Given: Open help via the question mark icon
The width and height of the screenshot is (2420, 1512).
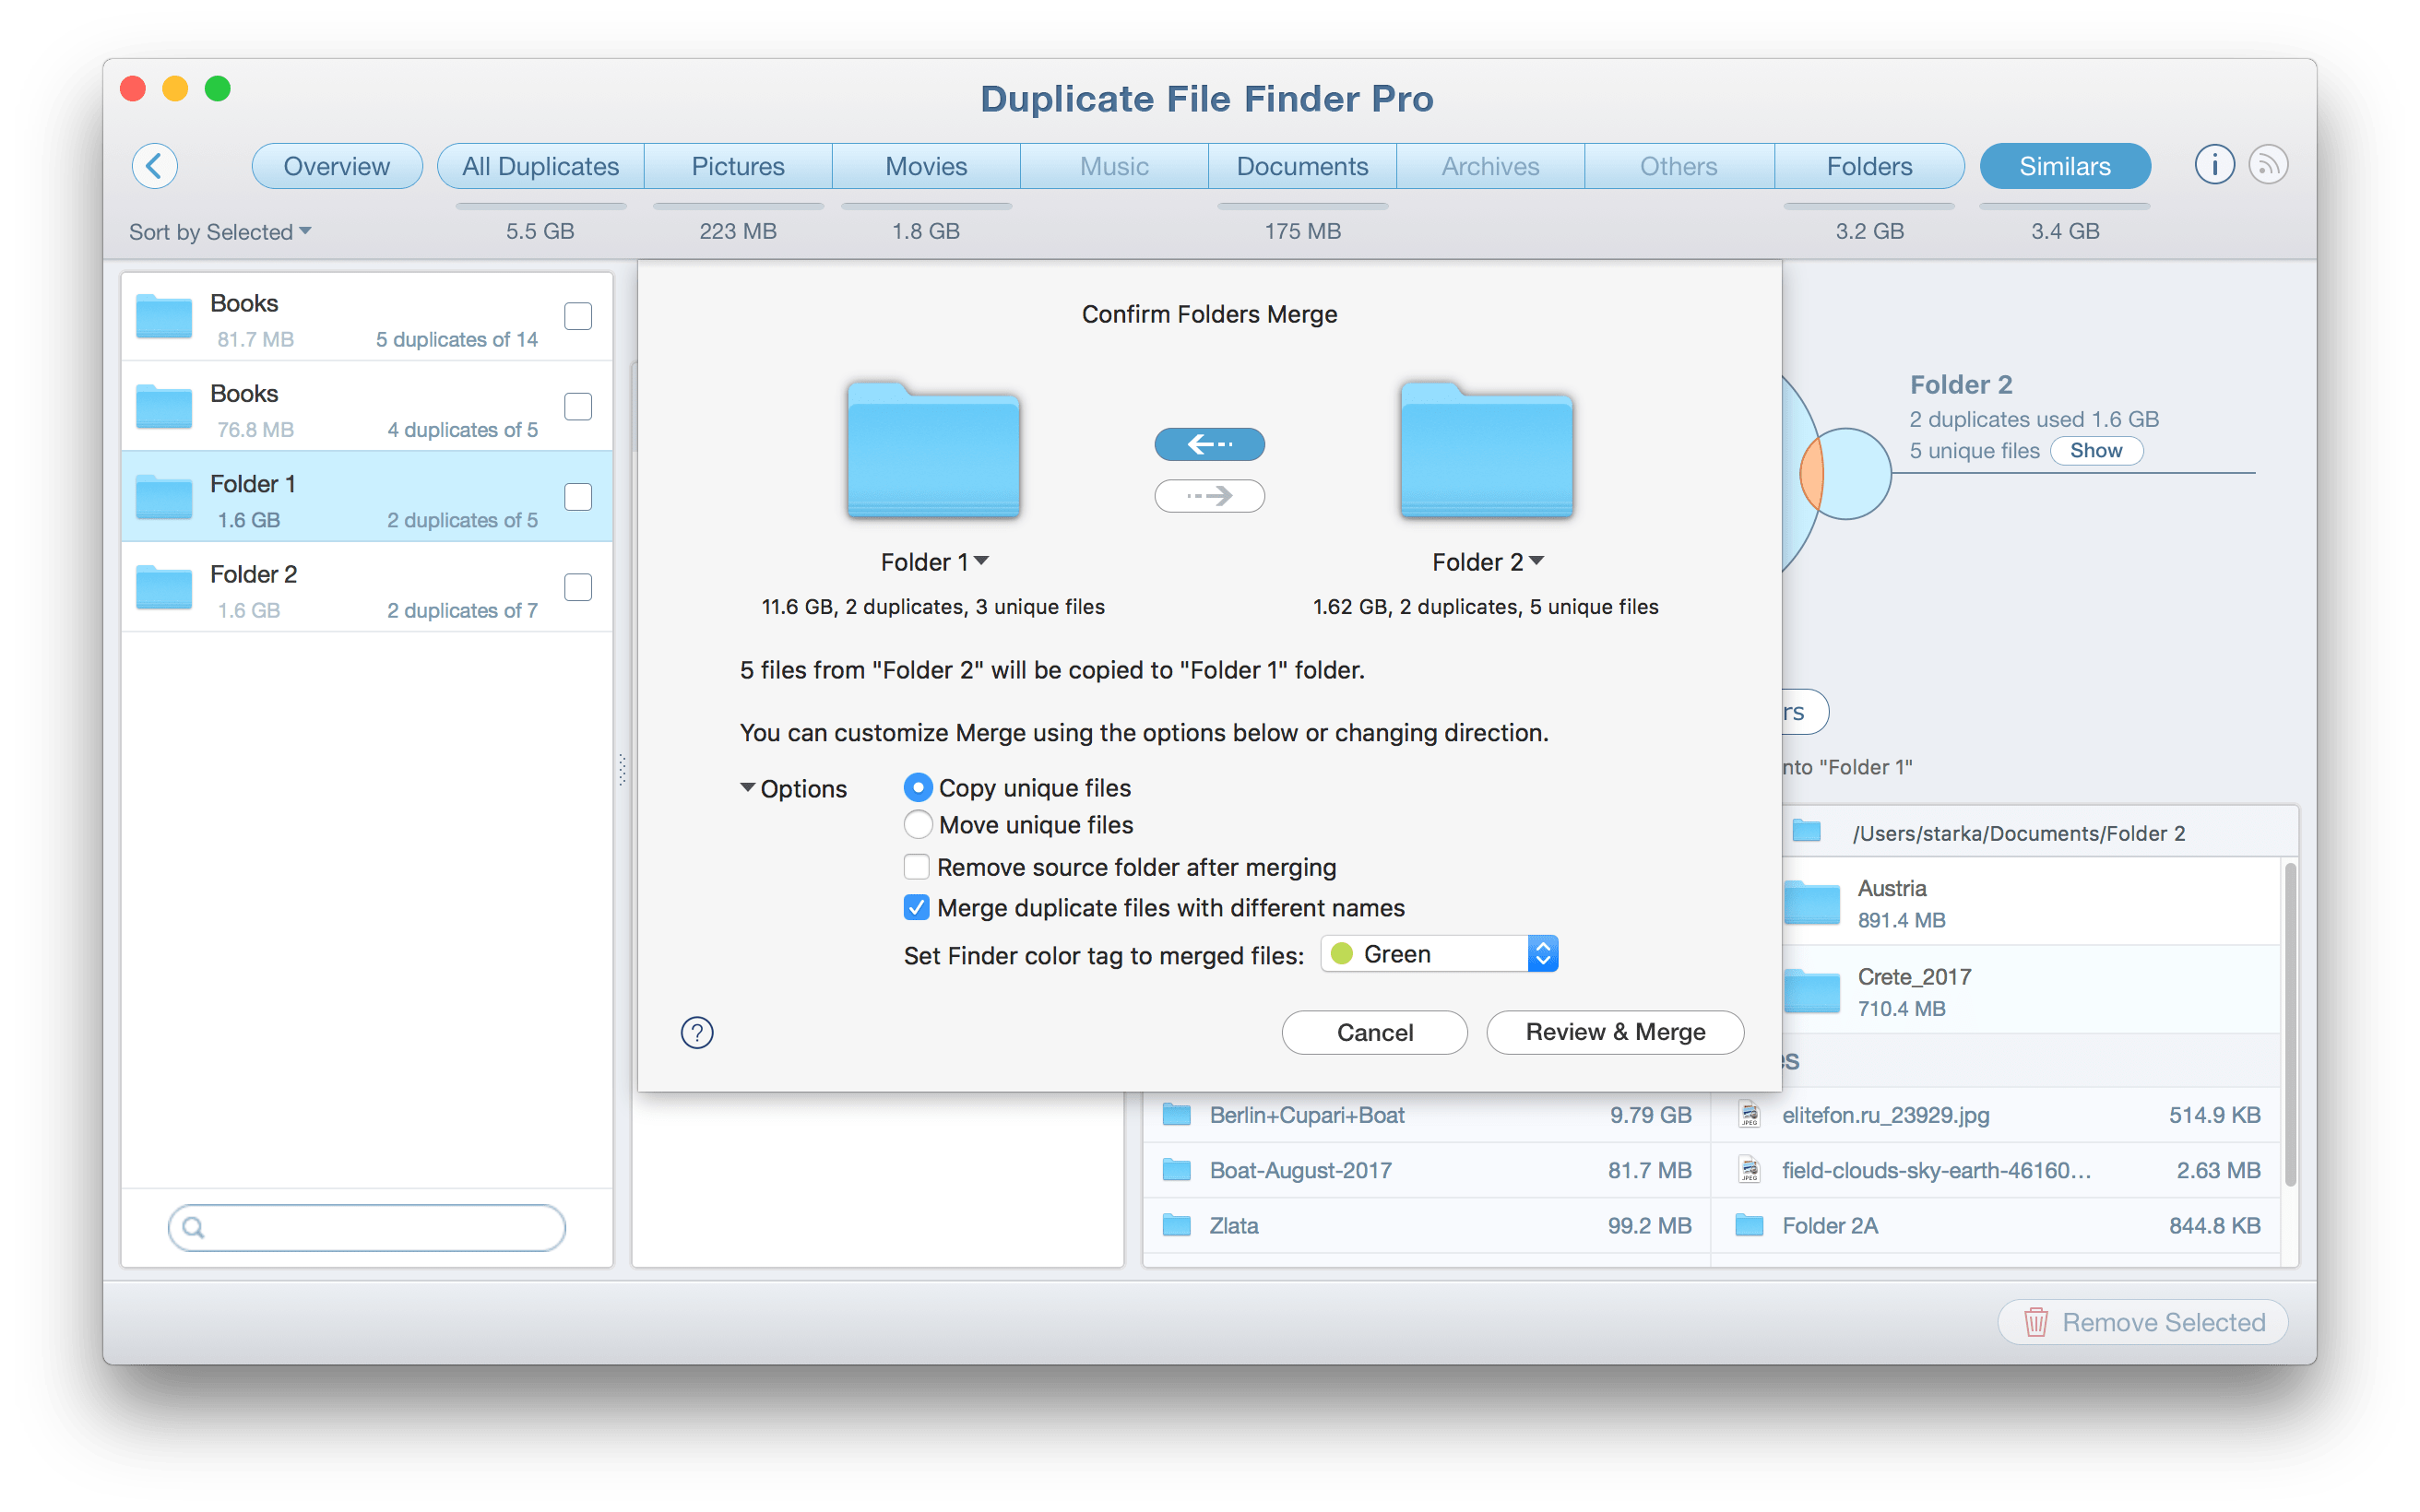Looking at the screenshot, I should (x=696, y=1032).
